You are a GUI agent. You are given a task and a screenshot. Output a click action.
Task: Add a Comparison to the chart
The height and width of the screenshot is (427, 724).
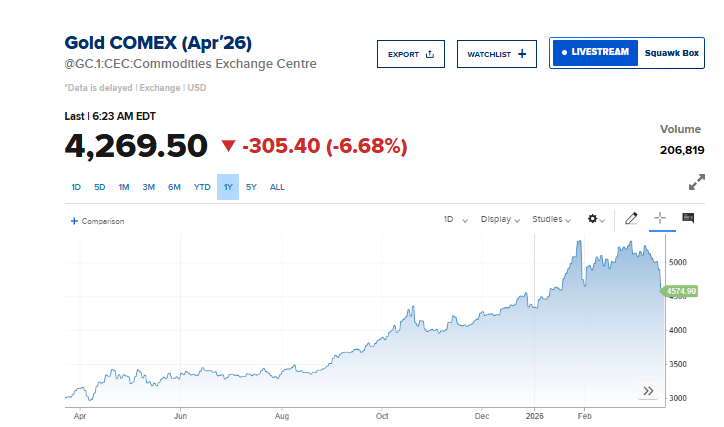(97, 221)
